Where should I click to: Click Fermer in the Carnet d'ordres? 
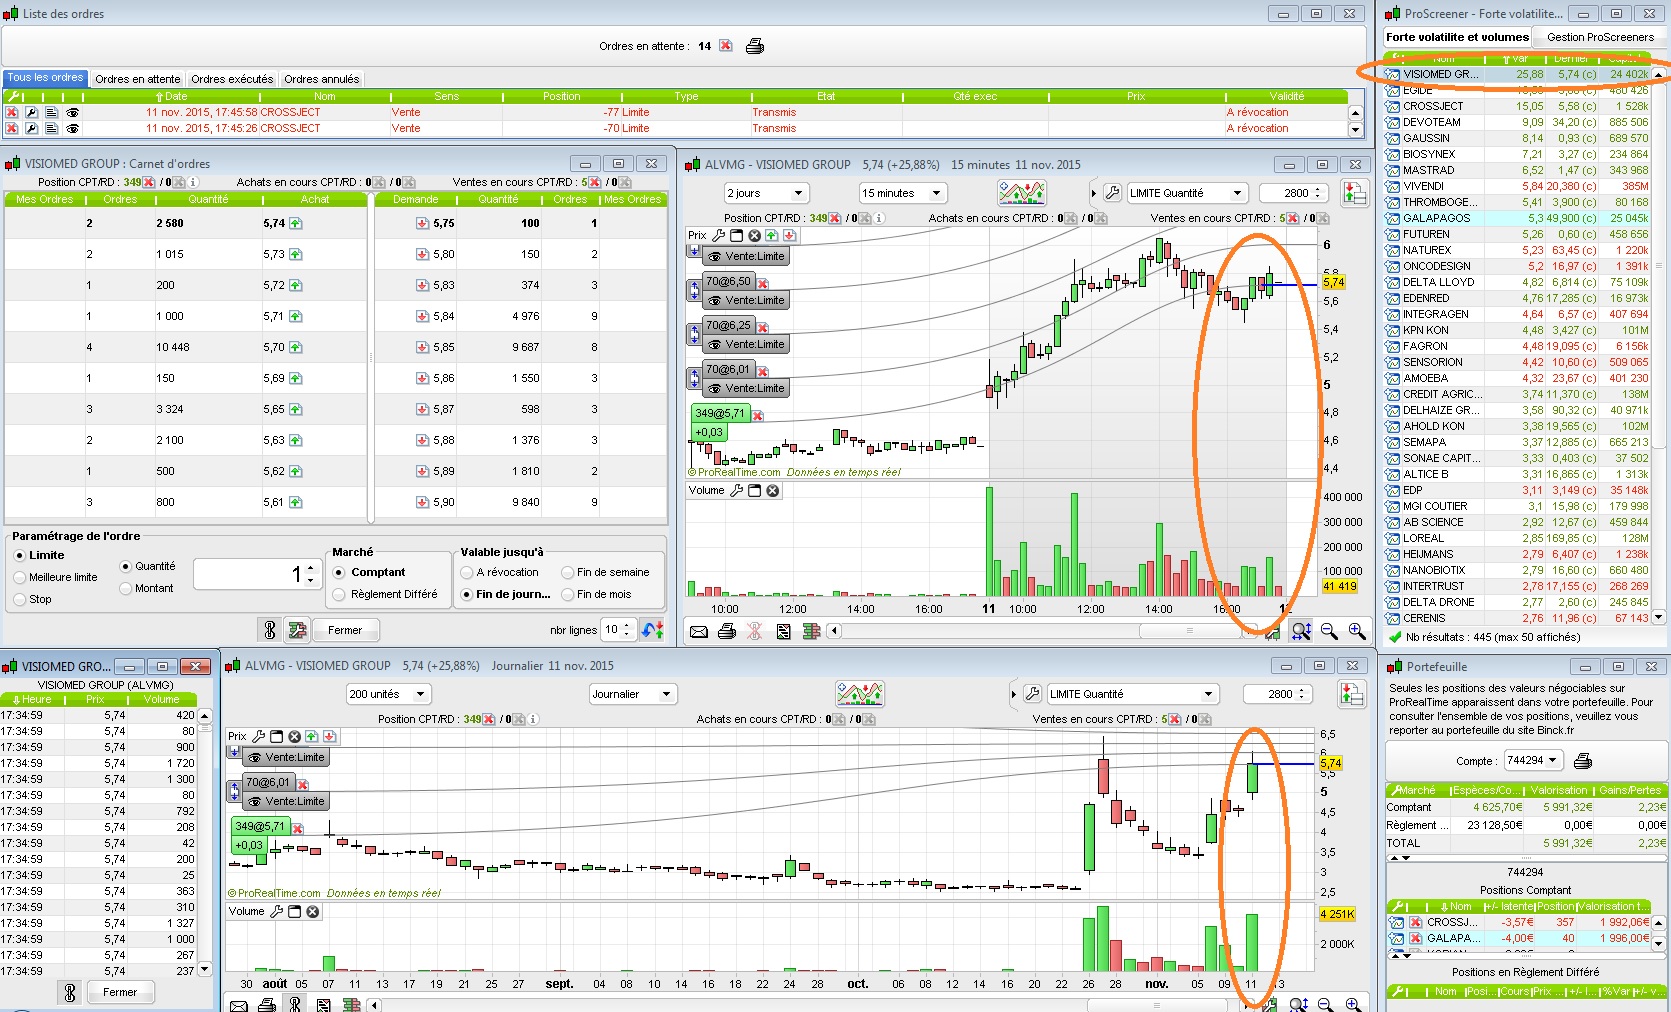tap(345, 630)
